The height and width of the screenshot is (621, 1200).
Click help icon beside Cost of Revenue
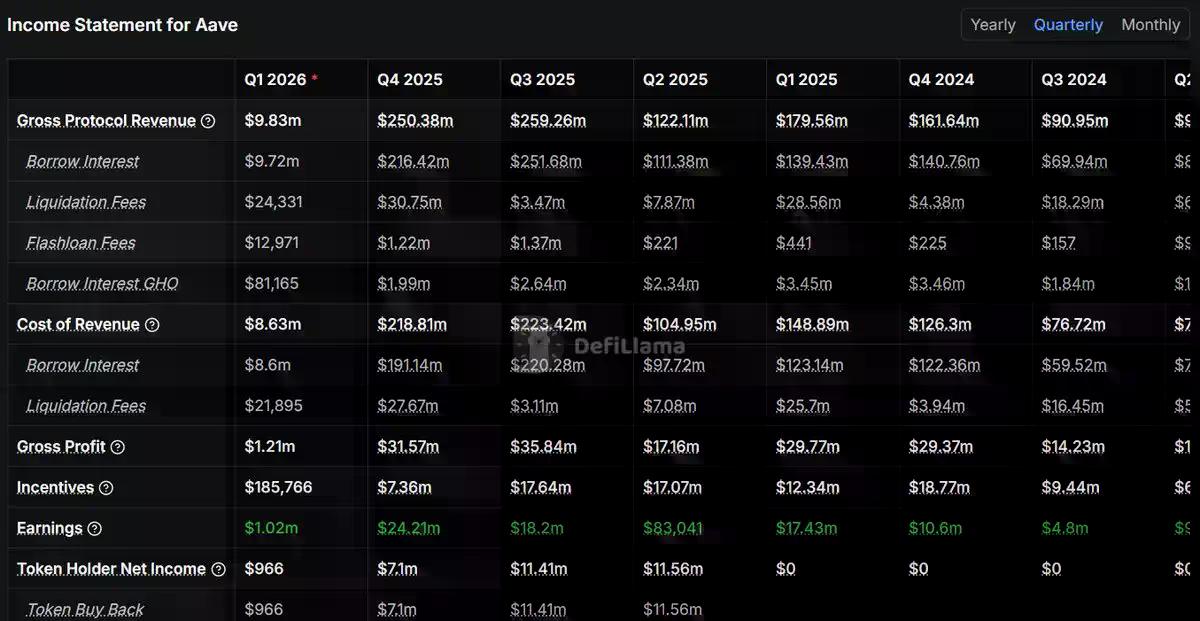pos(152,325)
